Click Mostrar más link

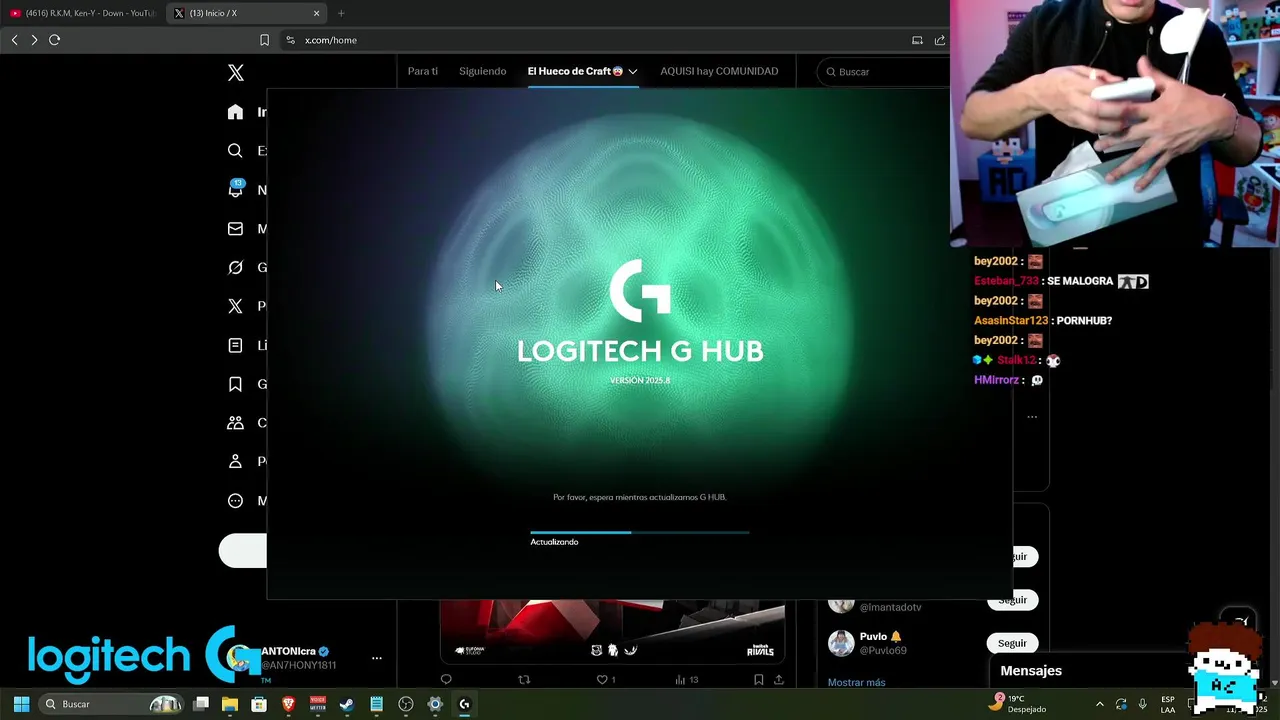pos(856,682)
